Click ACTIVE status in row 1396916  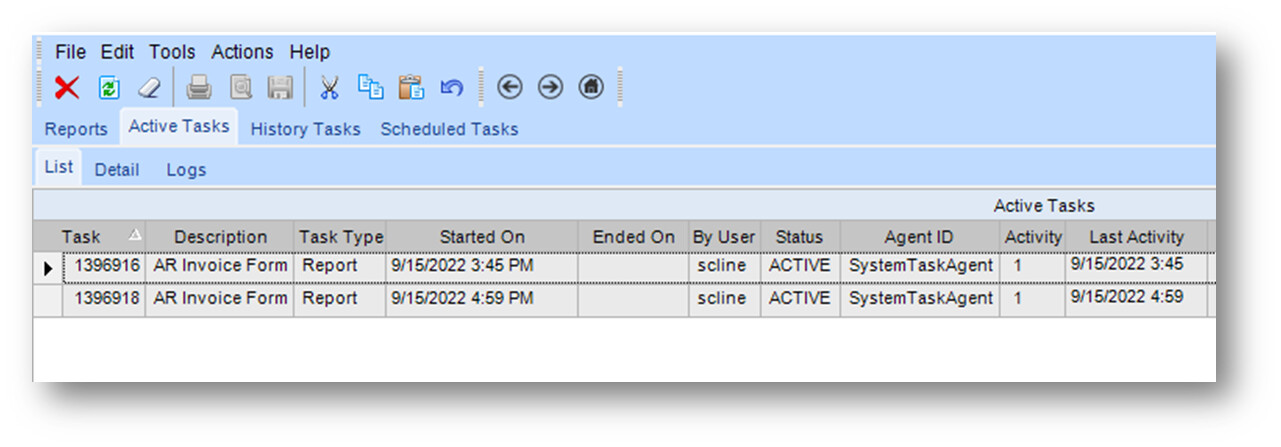(799, 267)
